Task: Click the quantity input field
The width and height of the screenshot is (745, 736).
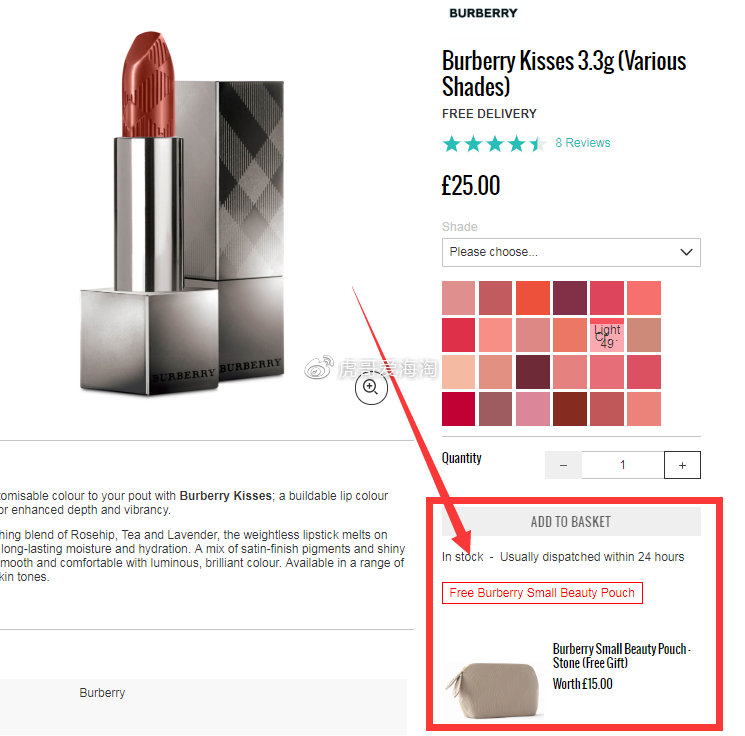Action: pos(622,465)
